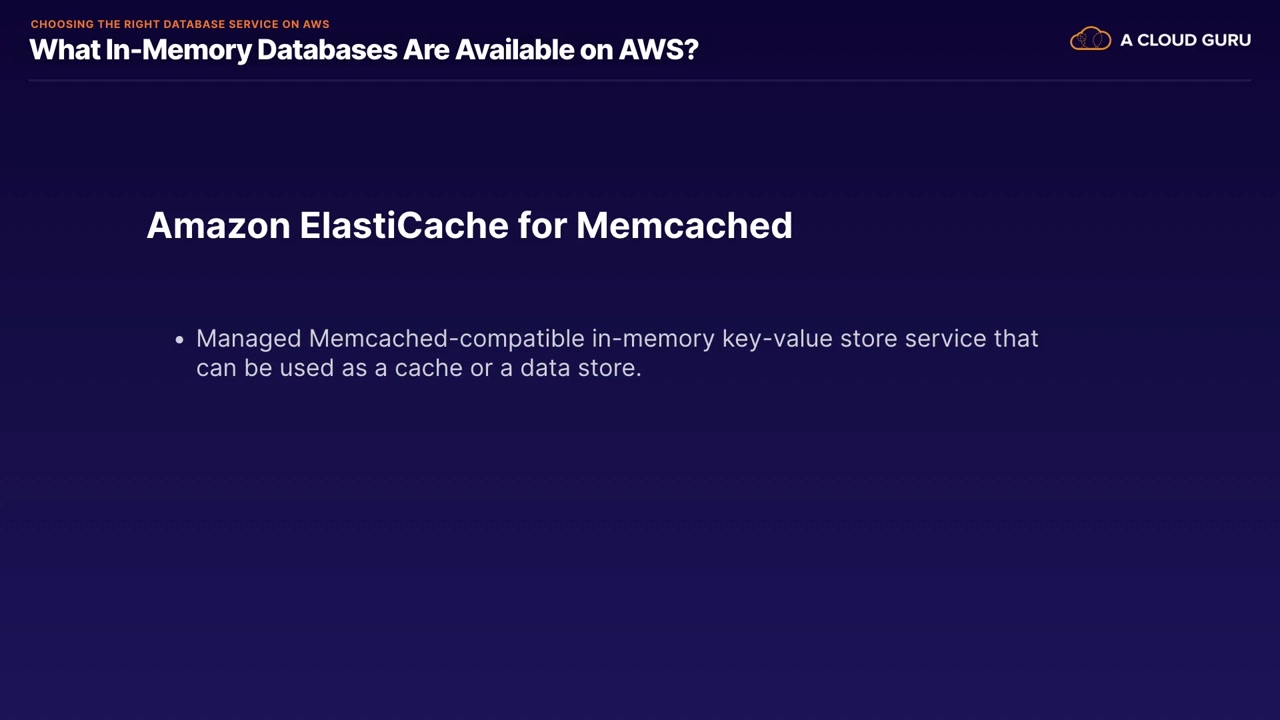Click the A Cloud Guru cloud logo icon
The height and width of the screenshot is (720, 1280).
coord(1090,40)
